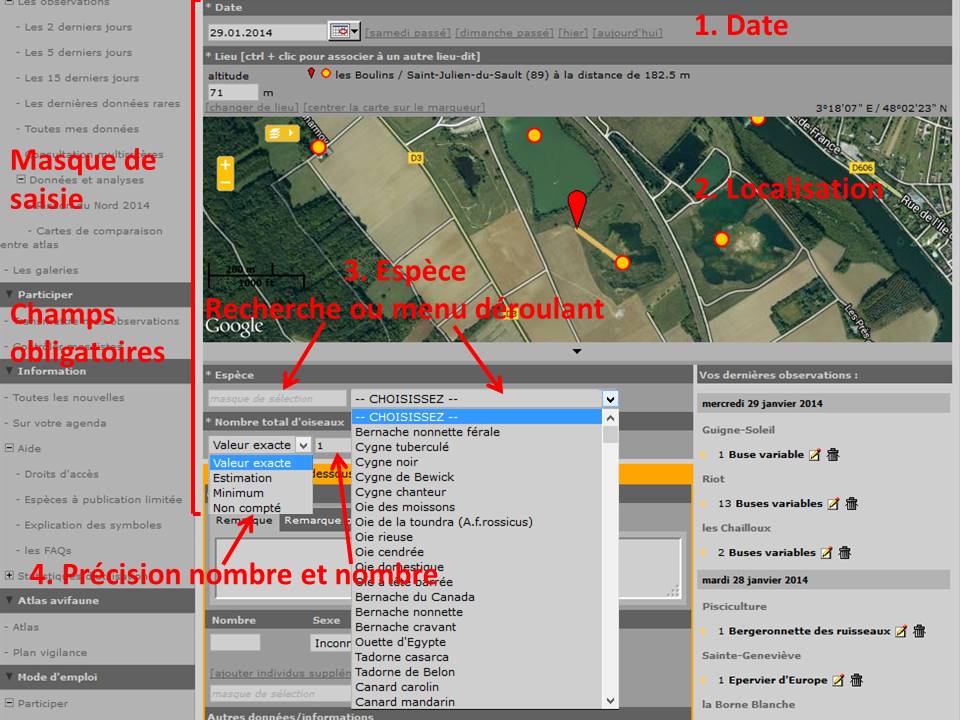Collapse the Aide section in sidebar
The width and height of the screenshot is (960, 720).
pos(9,448)
